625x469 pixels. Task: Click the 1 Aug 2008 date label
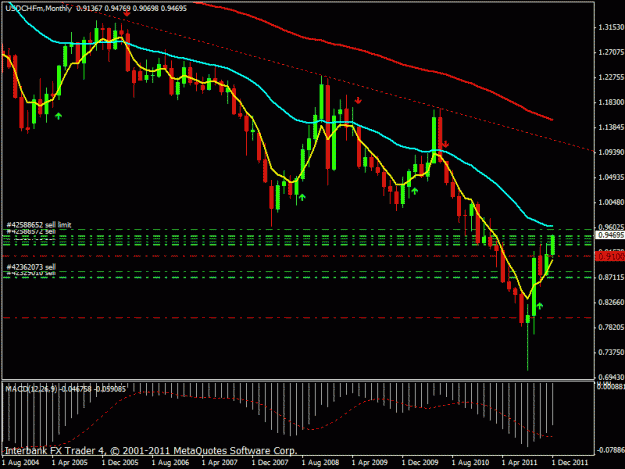320,463
